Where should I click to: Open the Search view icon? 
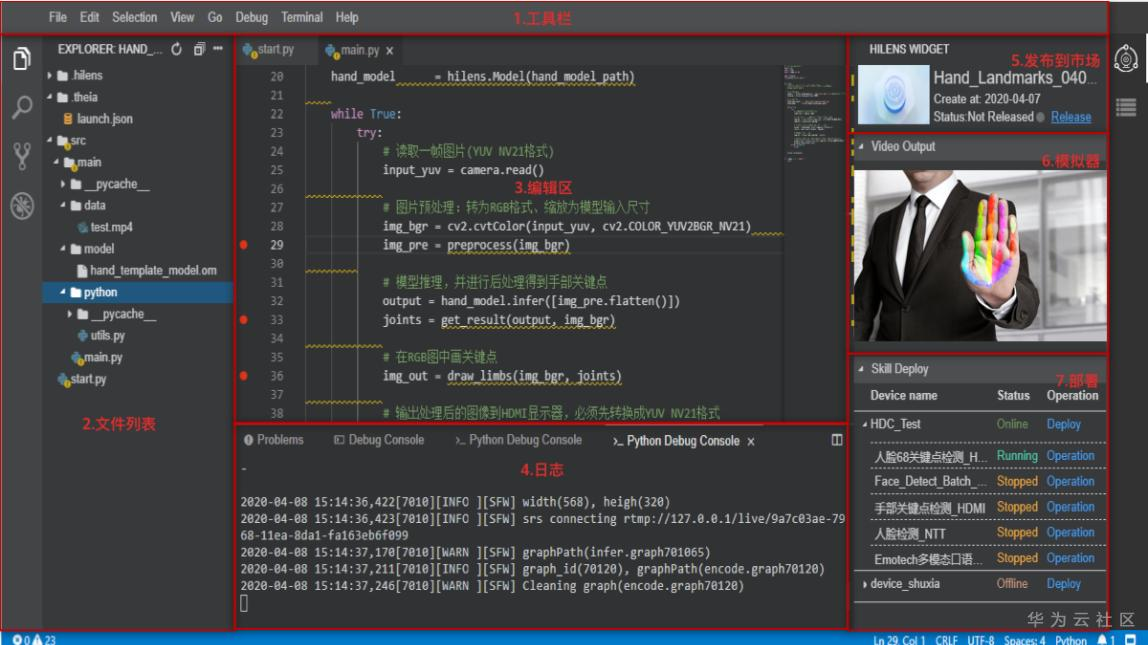point(21,107)
